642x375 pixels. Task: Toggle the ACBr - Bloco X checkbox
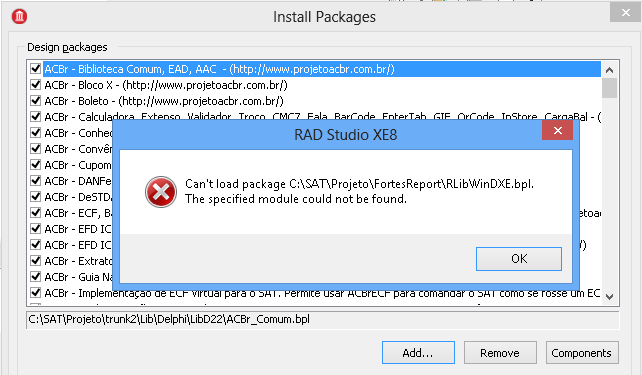36,85
